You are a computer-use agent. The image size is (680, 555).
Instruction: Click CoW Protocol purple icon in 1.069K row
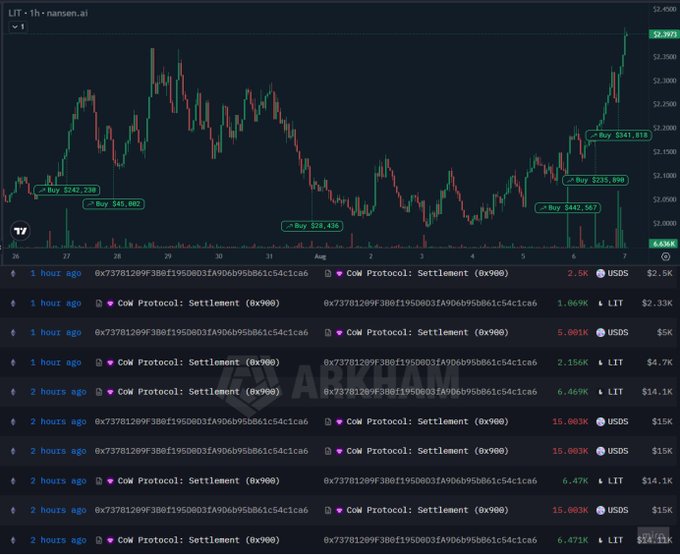pyautogui.click(x=110, y=304)
